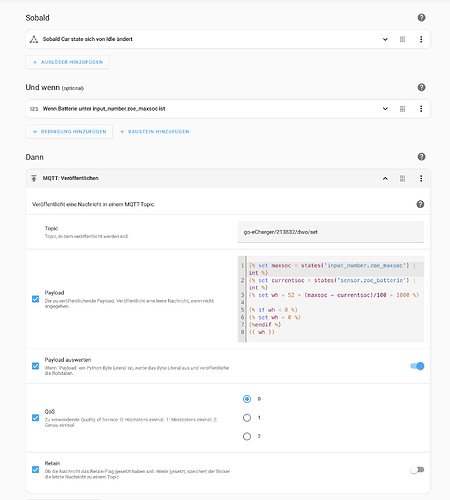Click help icon next to Dann heading
The width and height of the screenshot is (450, 500).
pyautogui.click(x=421, y=157)
